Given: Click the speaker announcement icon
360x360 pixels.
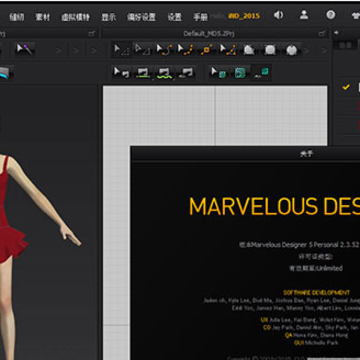Looking at the screenshot, I should click(x=278, y=15).
